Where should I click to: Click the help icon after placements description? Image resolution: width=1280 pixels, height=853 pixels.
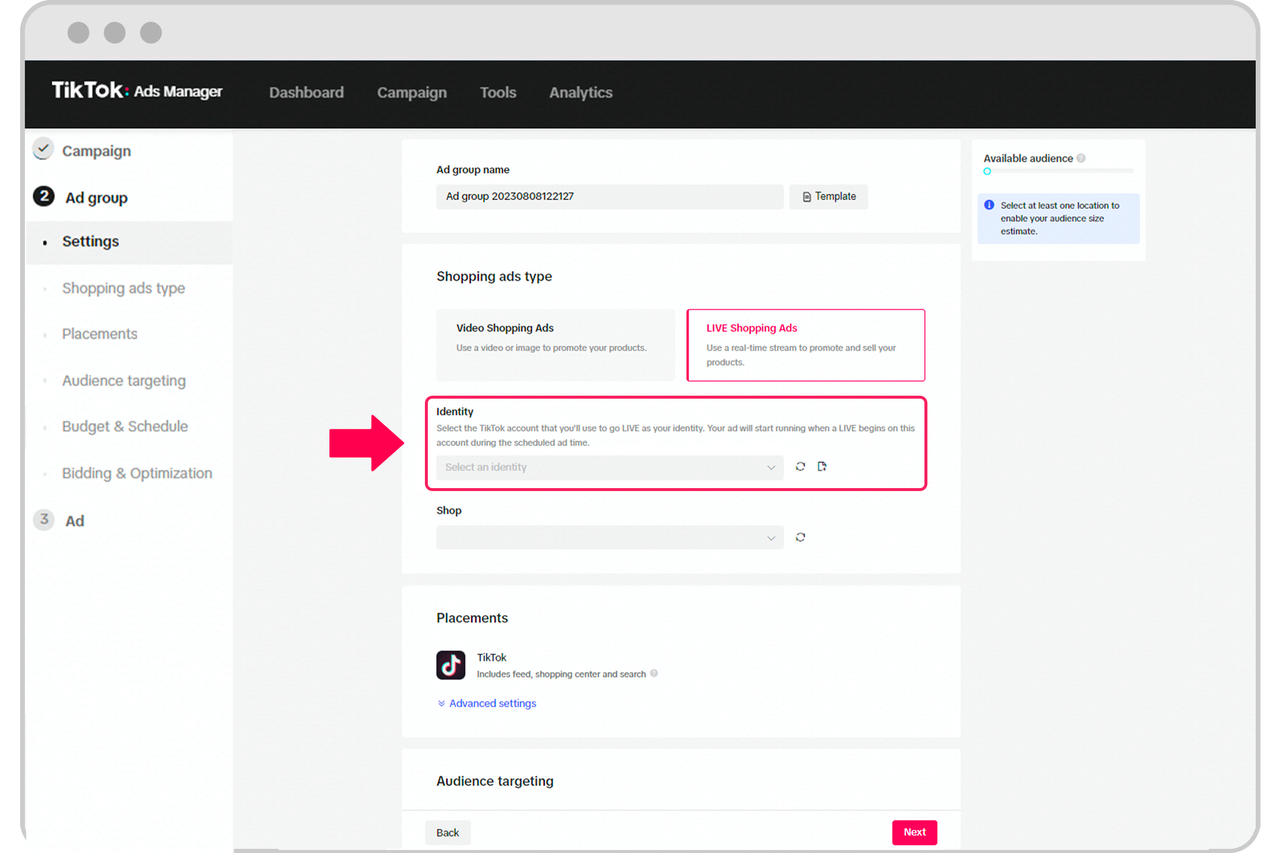tap(654, 674)
